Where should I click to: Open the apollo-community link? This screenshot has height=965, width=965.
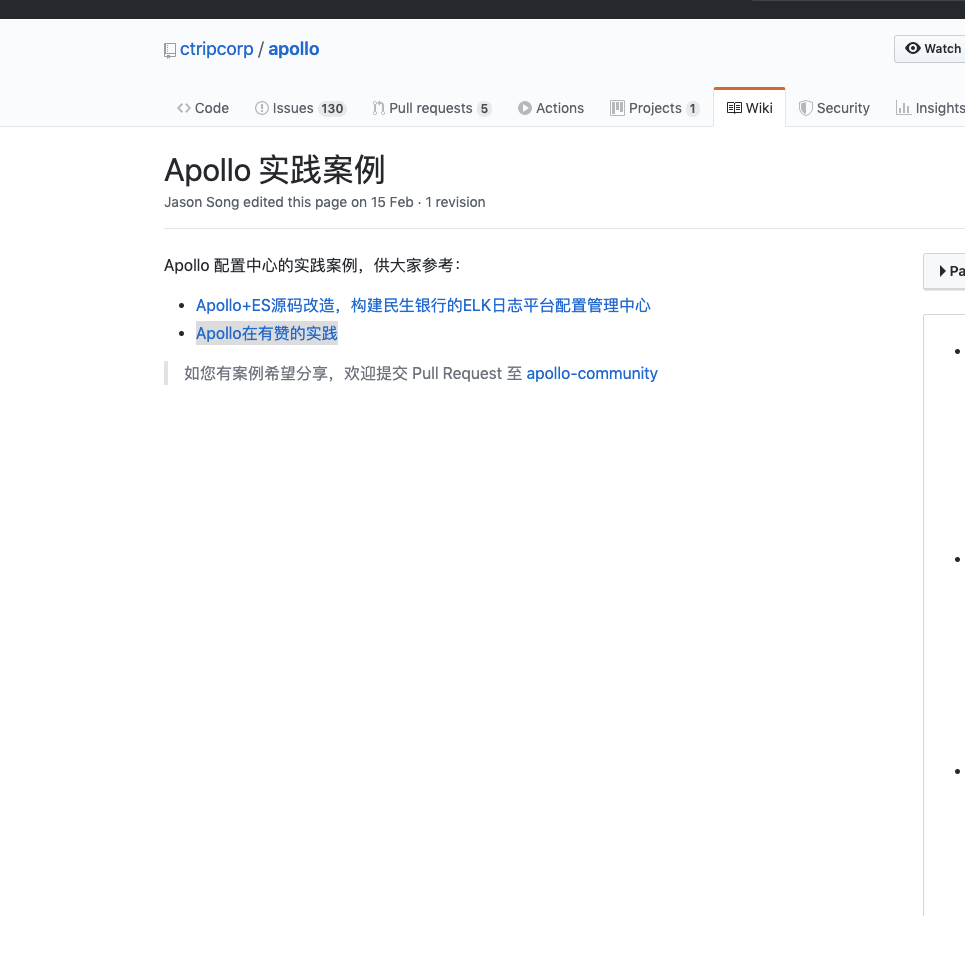click(x=592, y=374)
